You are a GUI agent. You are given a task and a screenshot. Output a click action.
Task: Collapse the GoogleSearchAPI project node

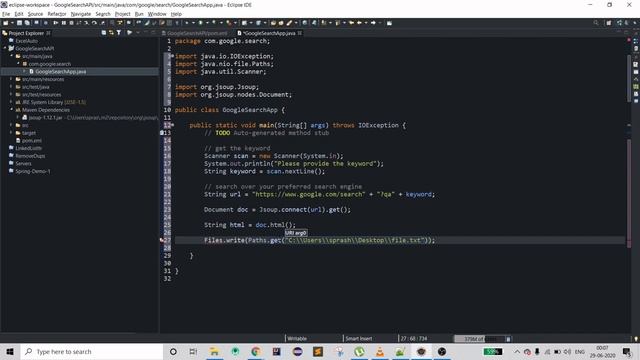(x=5, y=48)
